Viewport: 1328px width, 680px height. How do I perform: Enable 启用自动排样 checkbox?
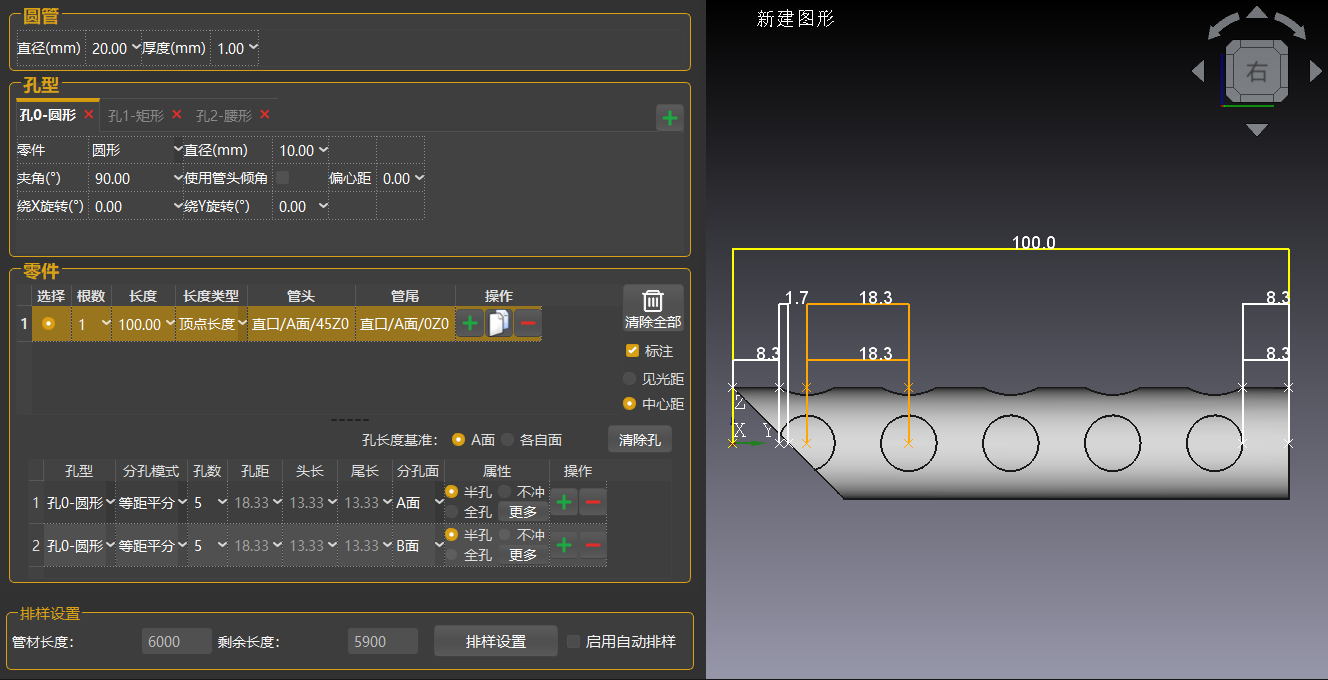coord(574,641)
